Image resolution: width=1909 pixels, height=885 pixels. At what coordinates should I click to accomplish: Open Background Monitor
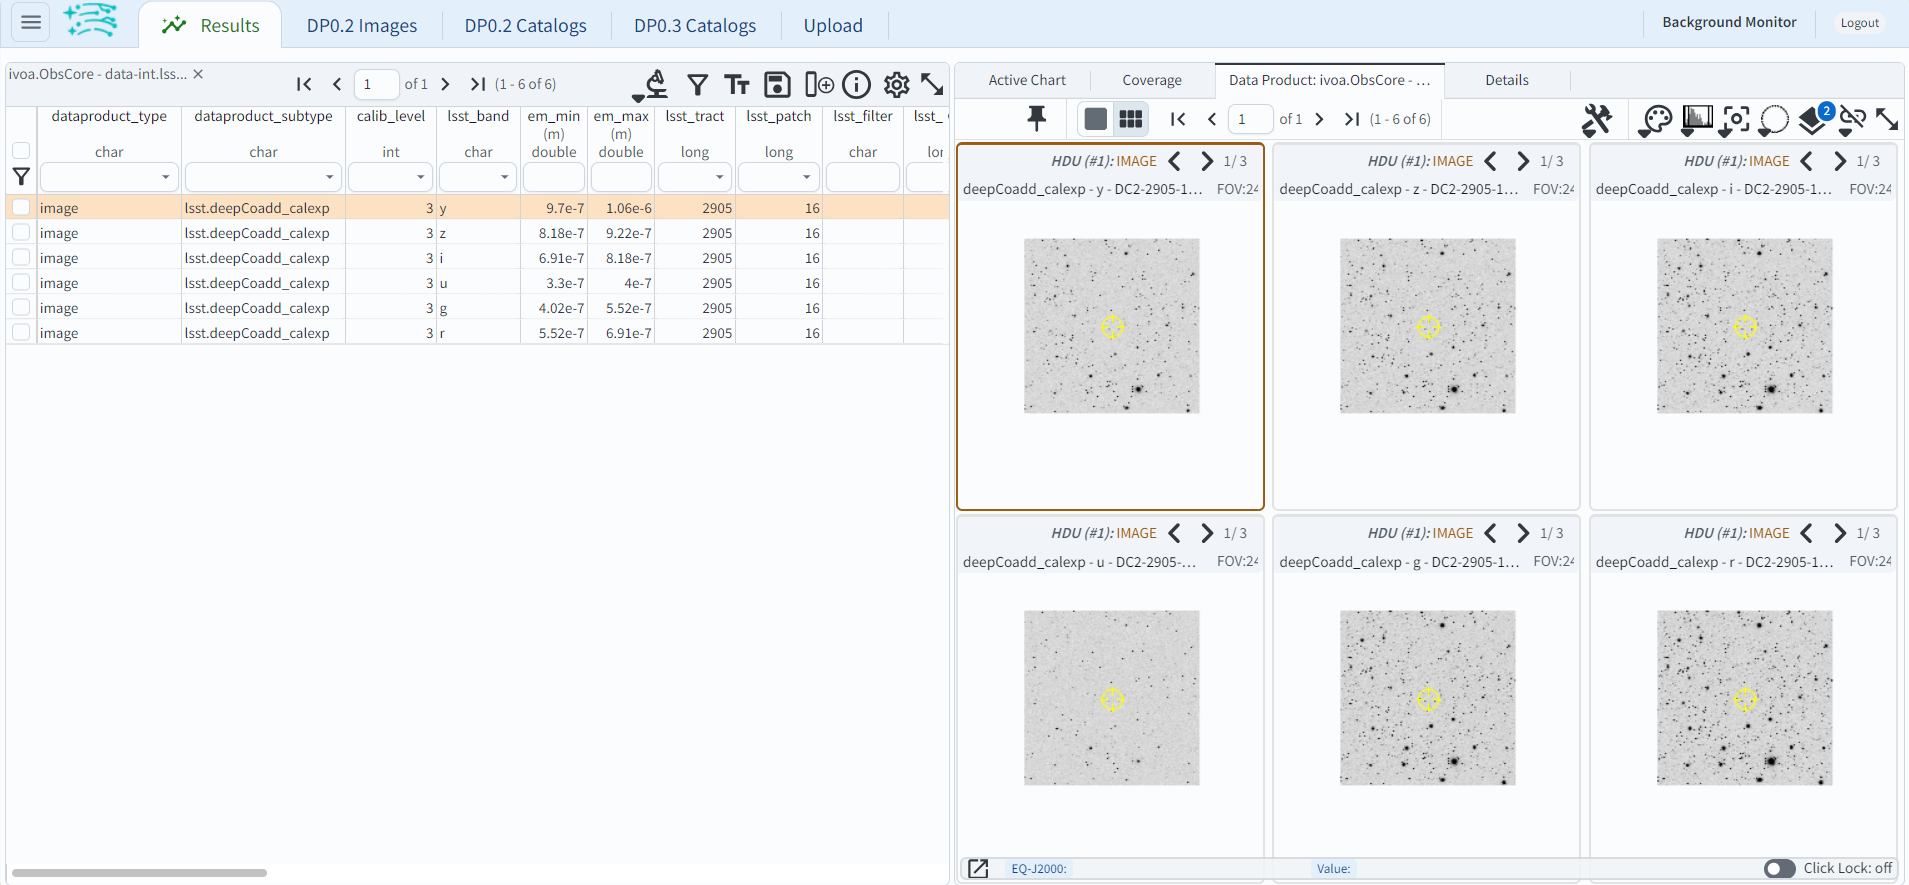click(x=1729, y=22)
